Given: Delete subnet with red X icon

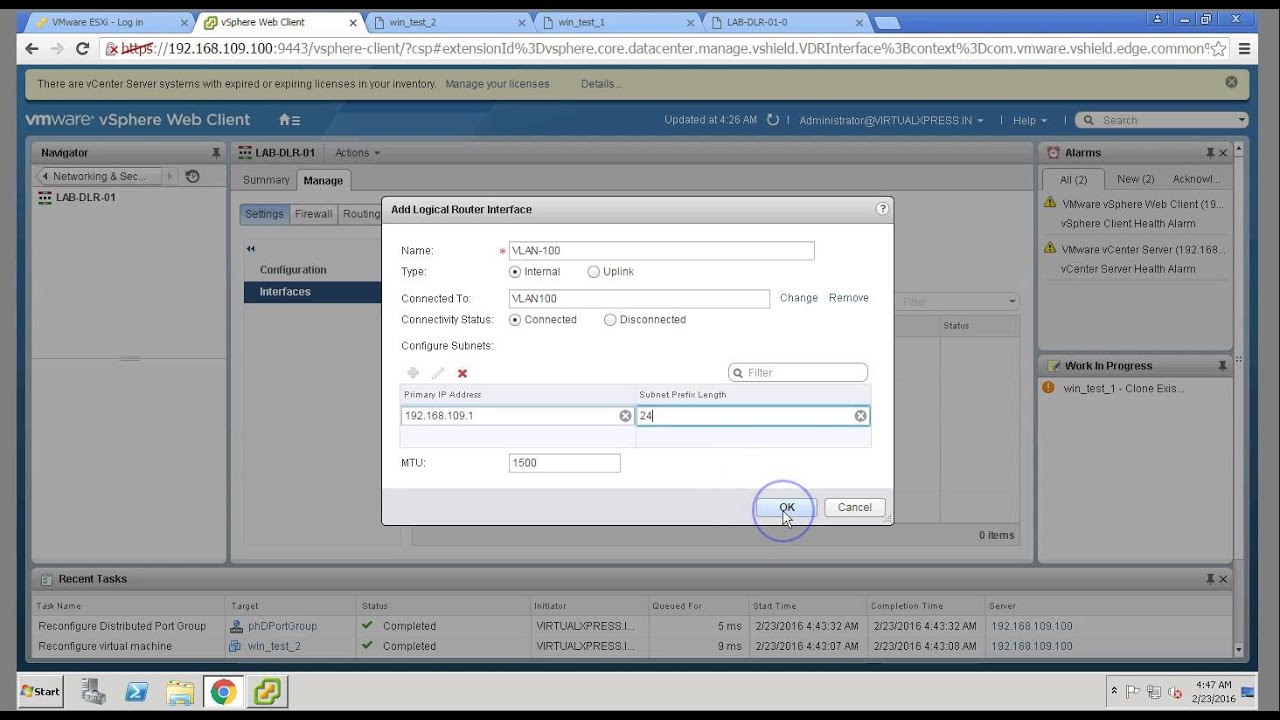Looking at the screenshot, I should point(462,373).
